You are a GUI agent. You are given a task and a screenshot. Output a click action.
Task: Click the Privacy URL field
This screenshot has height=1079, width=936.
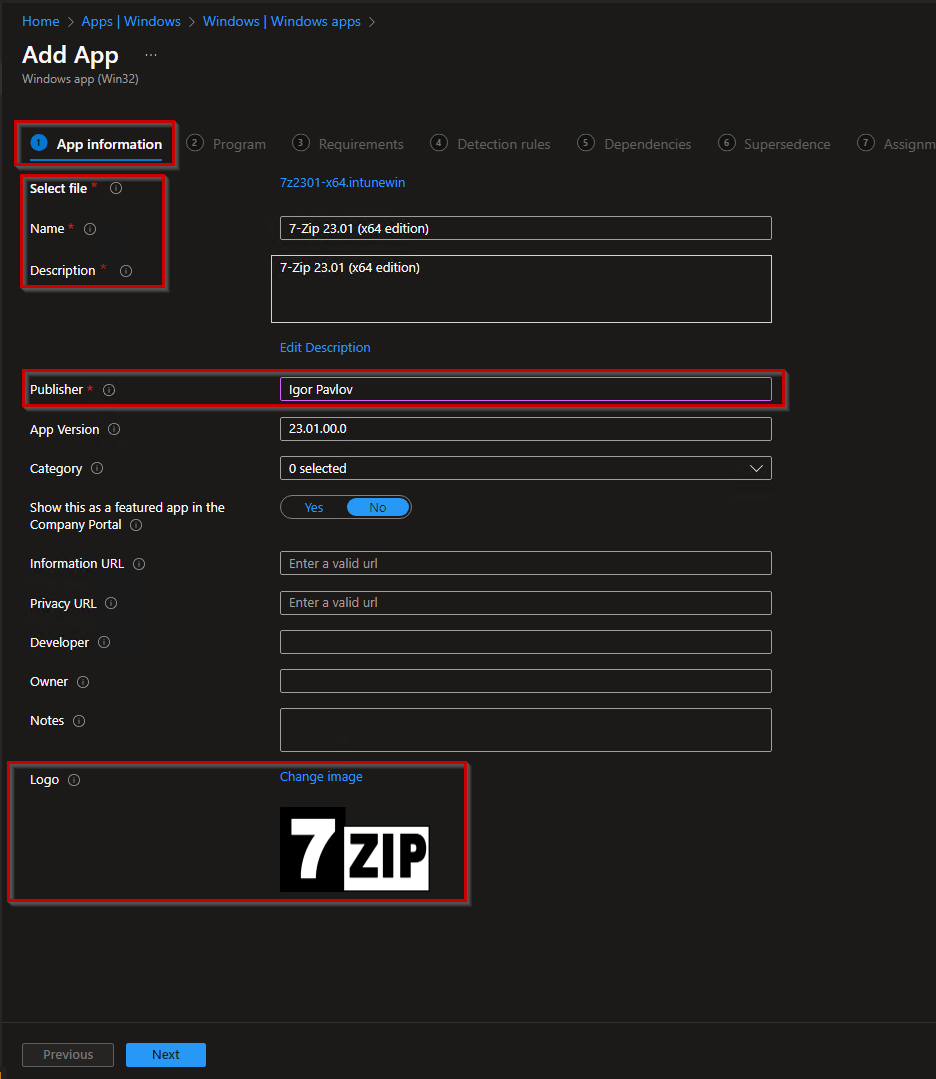tap(526, 603)
